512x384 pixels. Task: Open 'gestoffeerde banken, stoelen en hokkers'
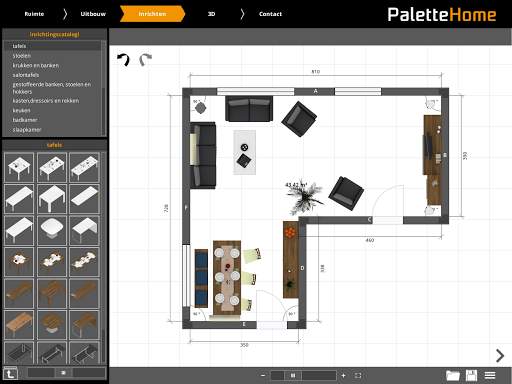click(53, 88)
